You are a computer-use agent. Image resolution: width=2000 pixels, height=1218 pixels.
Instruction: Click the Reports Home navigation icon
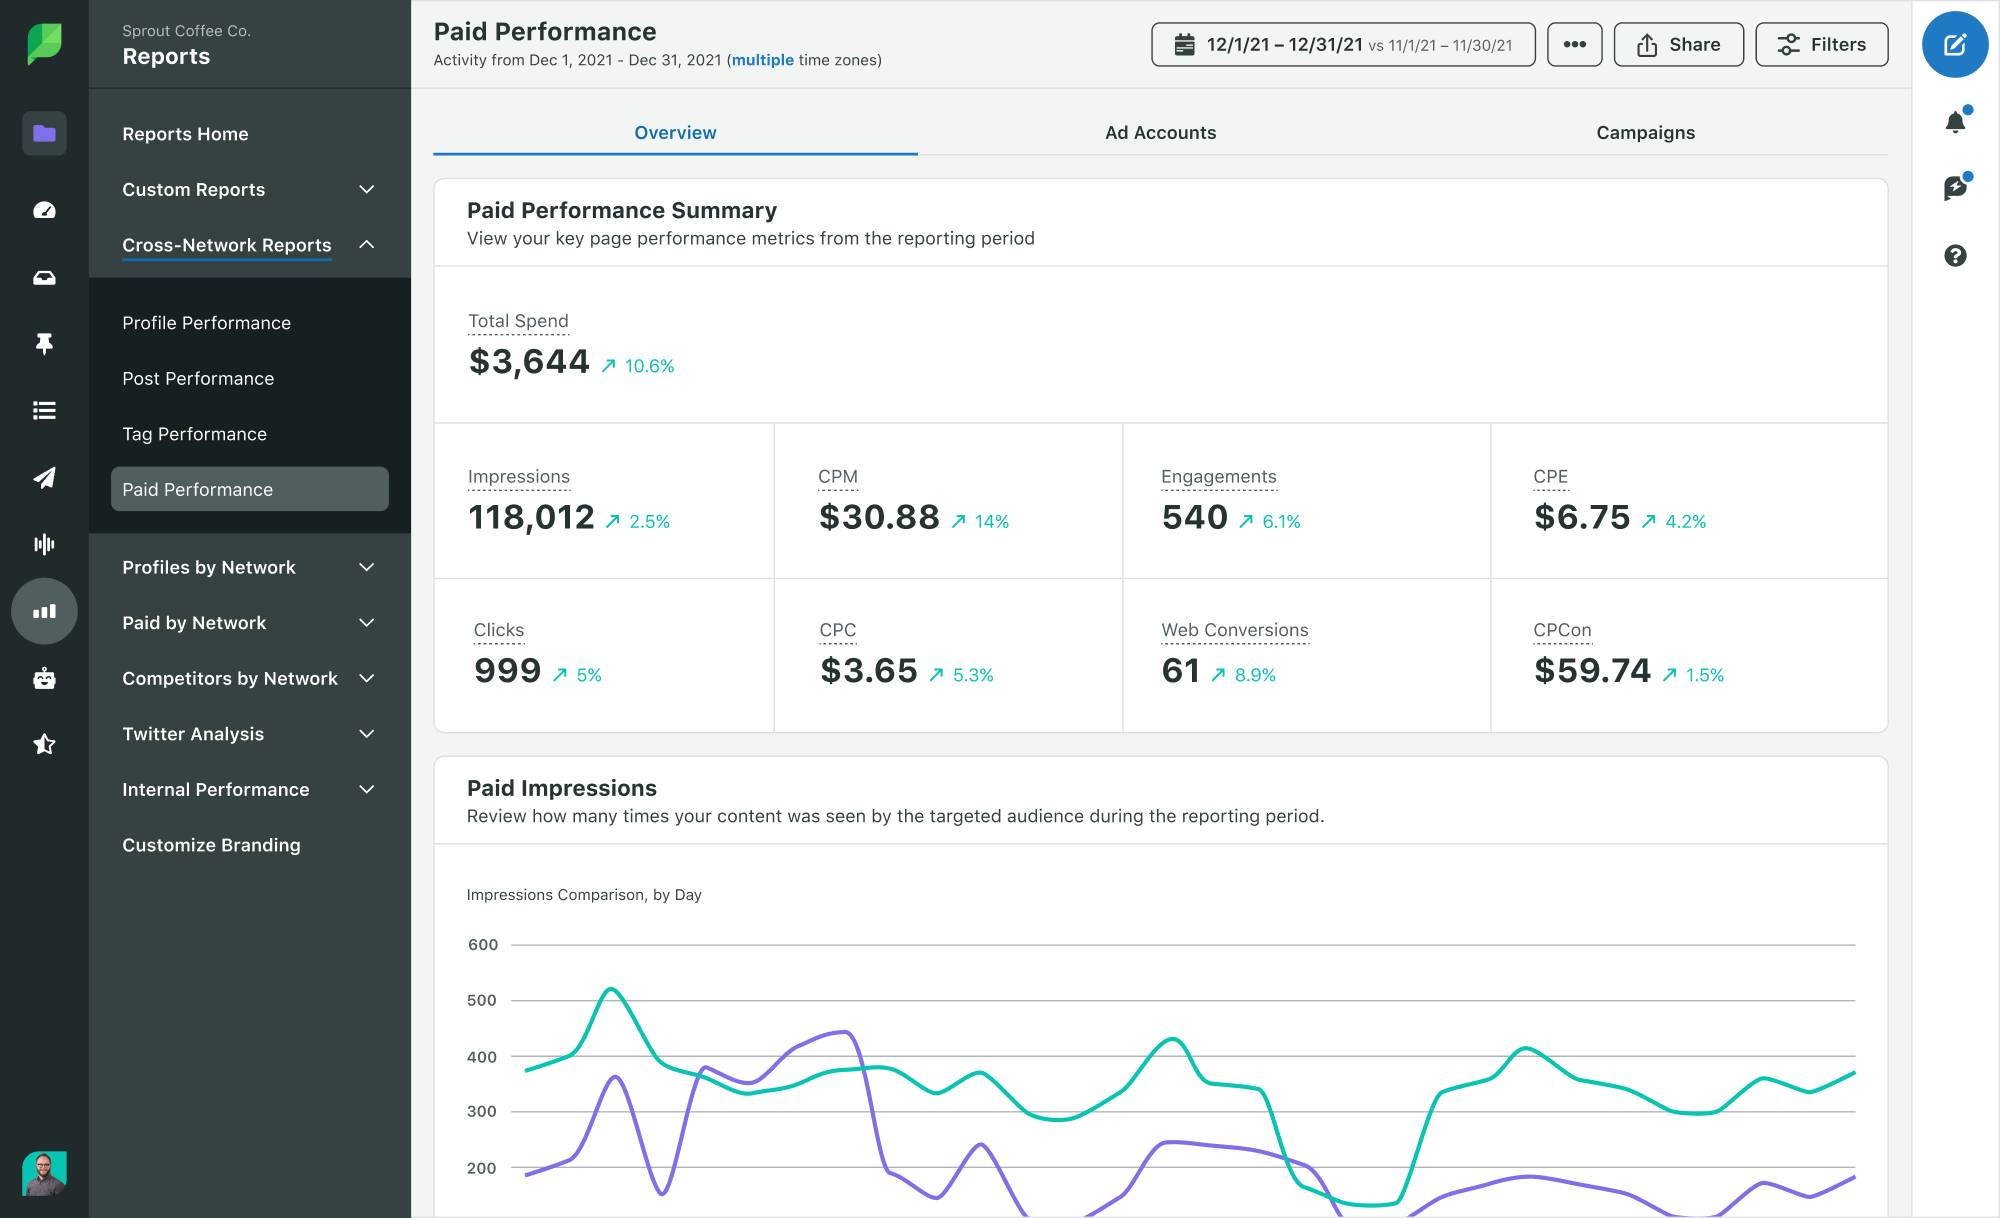[x=43, y=133]
